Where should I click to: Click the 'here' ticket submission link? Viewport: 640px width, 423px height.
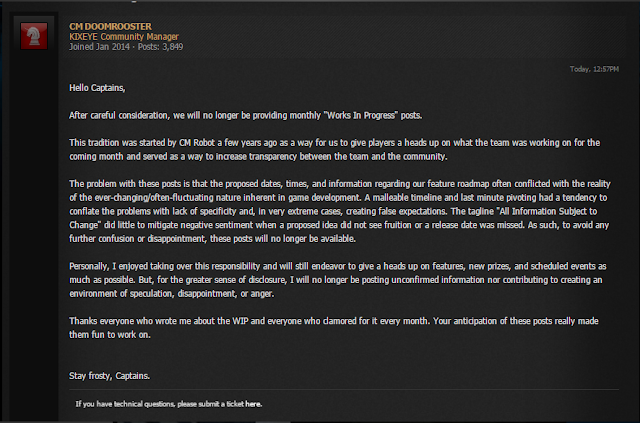pos(253,405)
